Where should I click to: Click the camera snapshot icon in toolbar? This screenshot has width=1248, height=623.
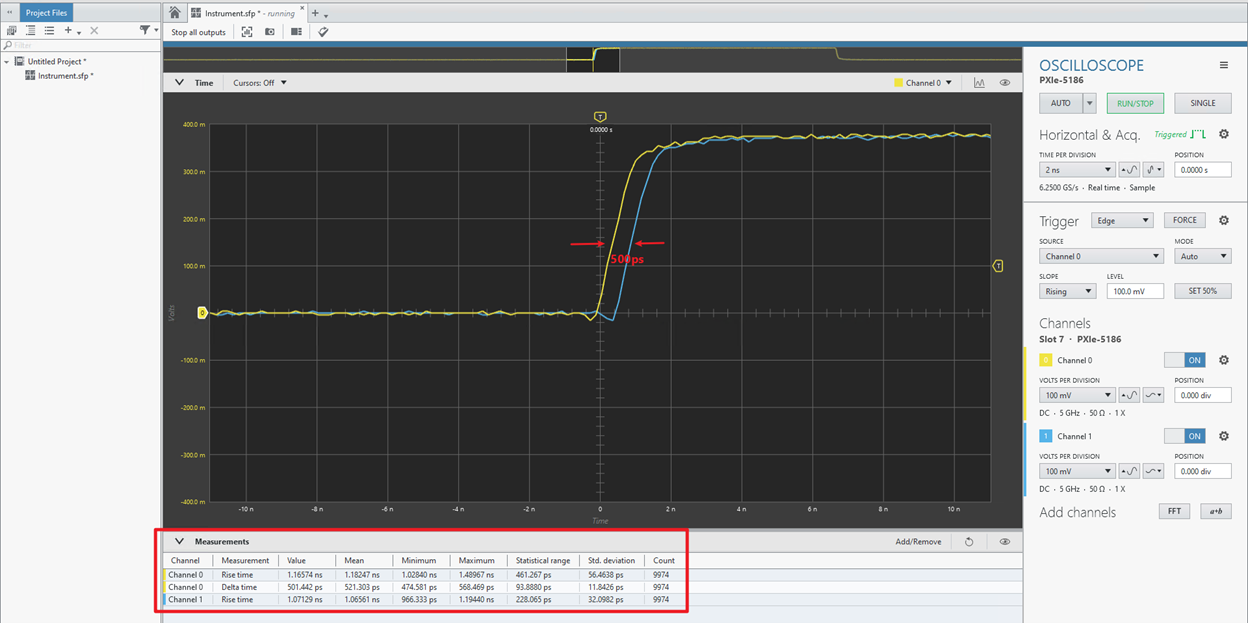(x=270, y=32)
